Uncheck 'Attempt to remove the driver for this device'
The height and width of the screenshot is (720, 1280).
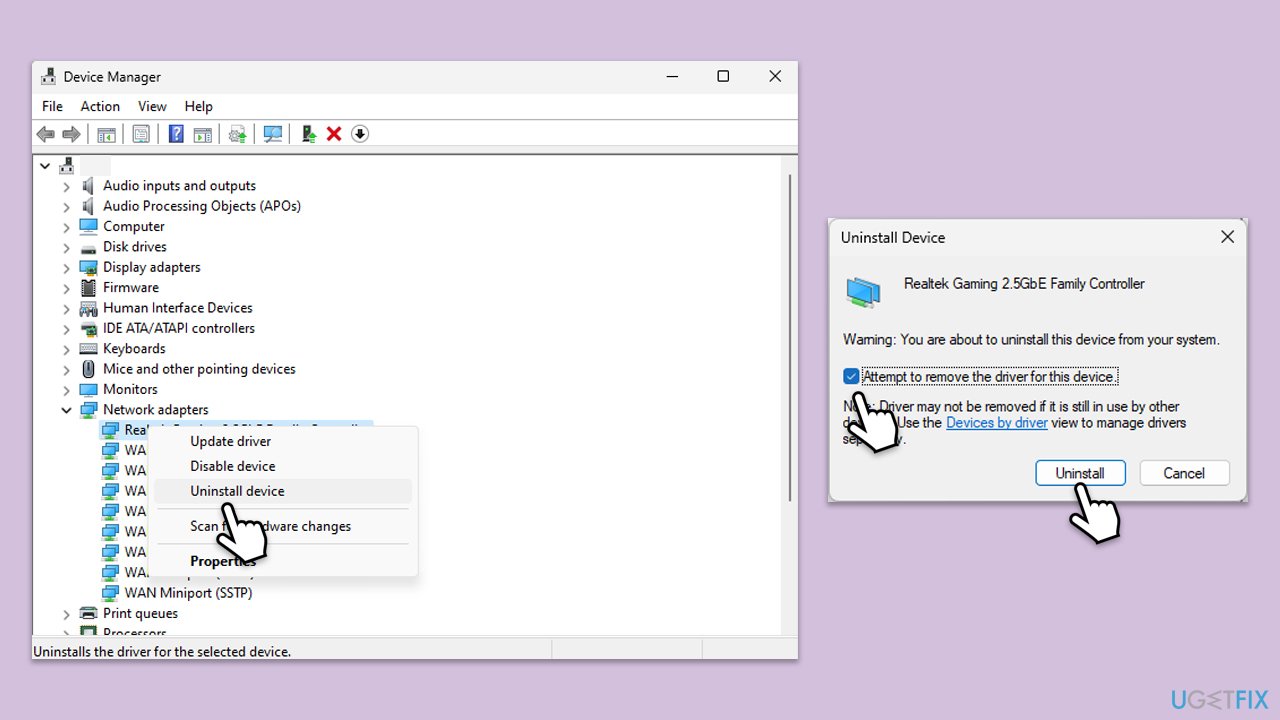coord(851,377)
